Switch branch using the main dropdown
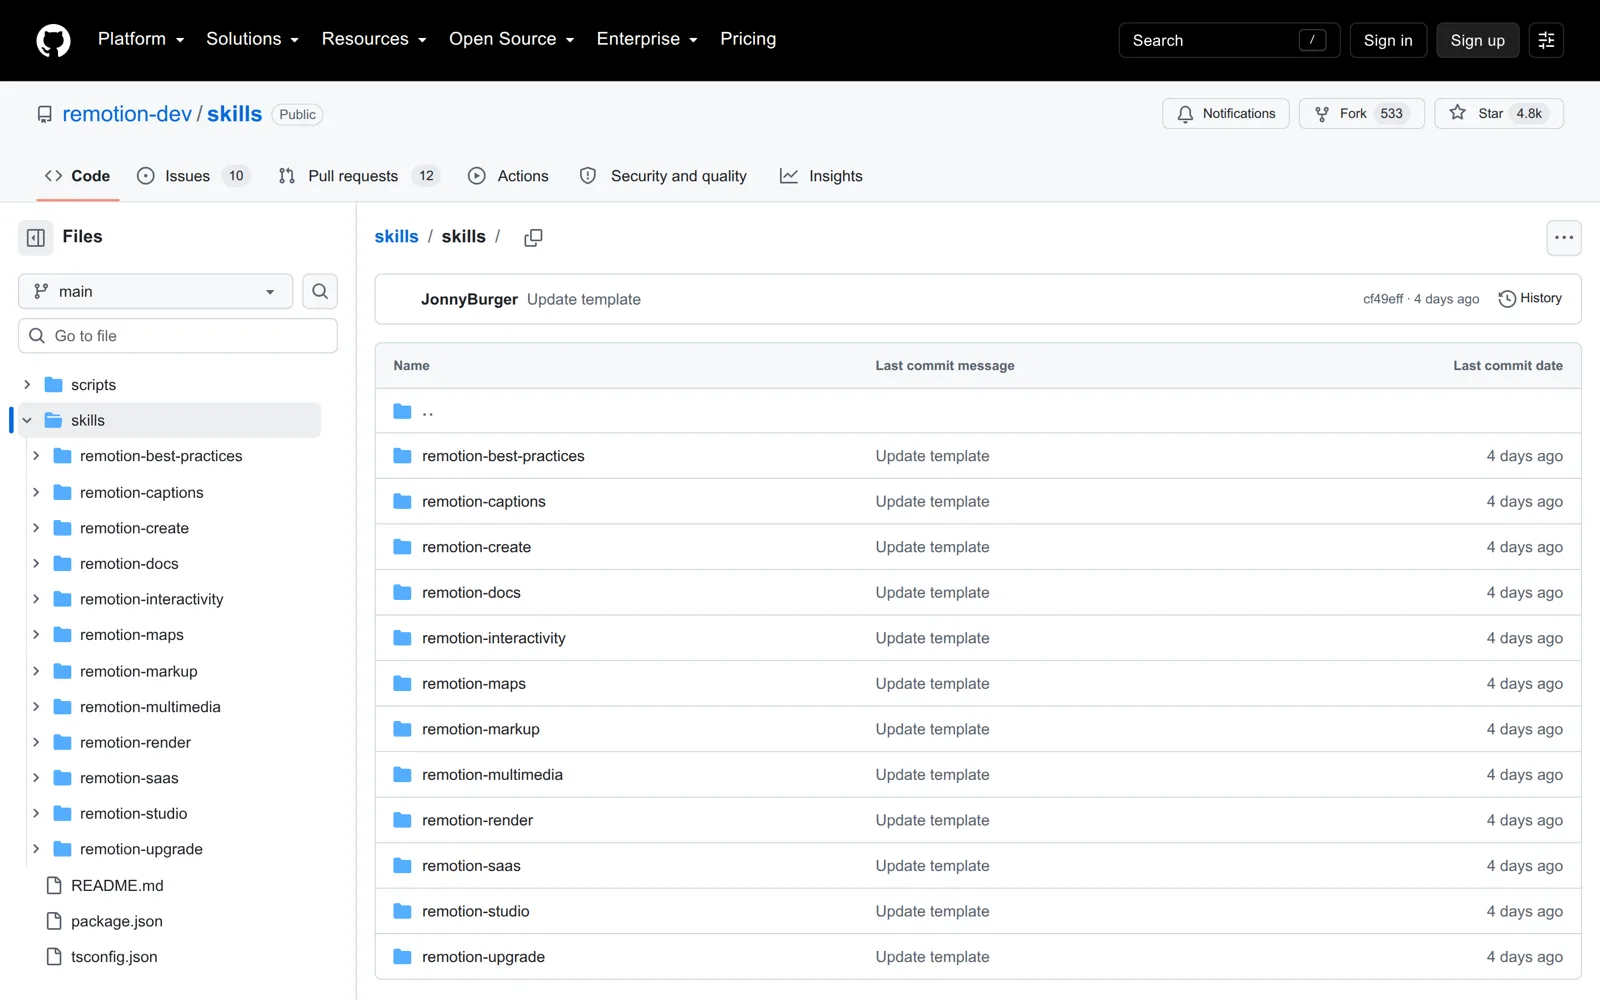1600x1000 pixels. coord(155,291)
